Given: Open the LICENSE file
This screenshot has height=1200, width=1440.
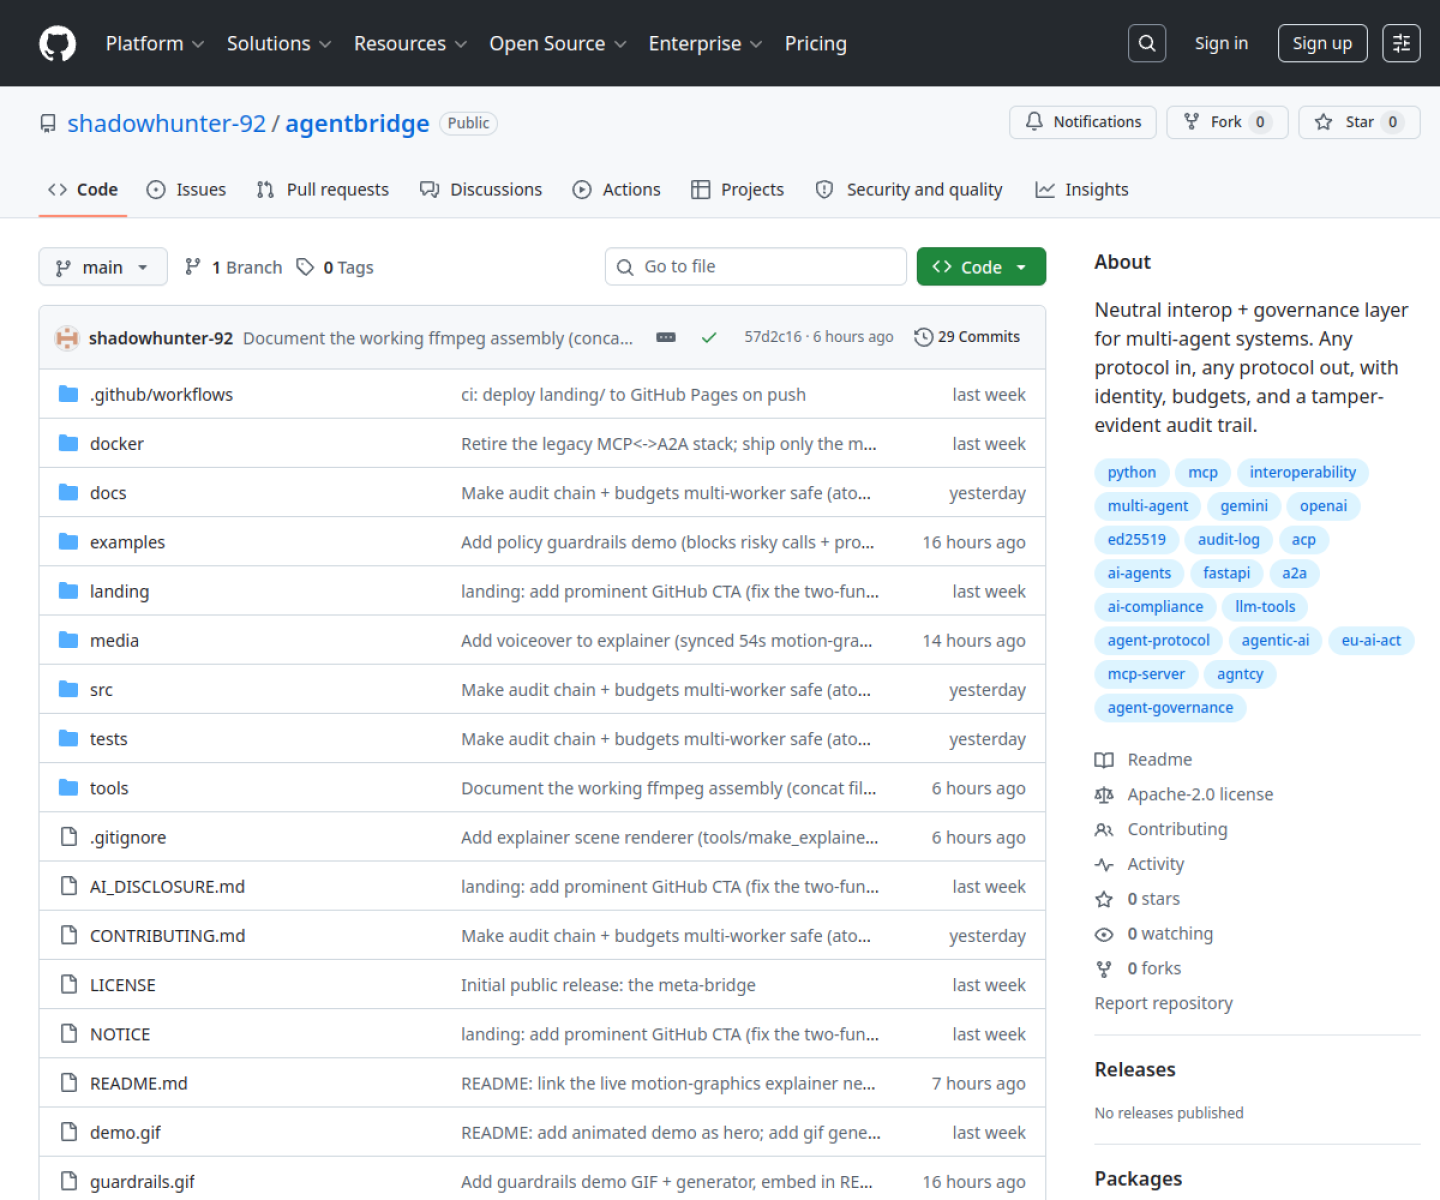Looking at the screenshot, I should click(x=122, y=985).
